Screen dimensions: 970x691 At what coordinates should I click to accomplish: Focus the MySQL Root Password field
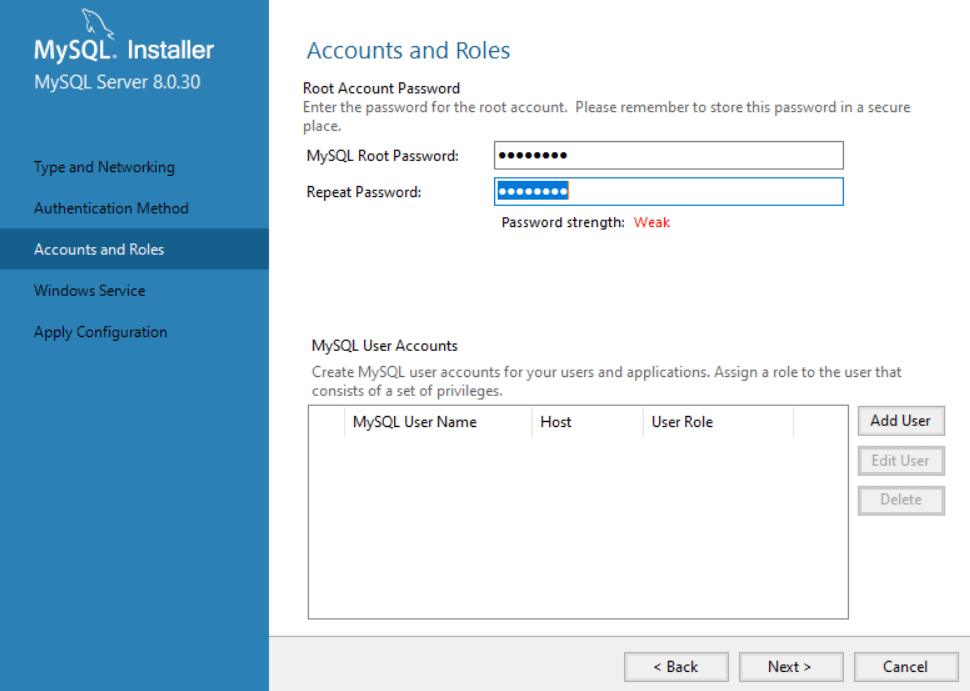669,155
